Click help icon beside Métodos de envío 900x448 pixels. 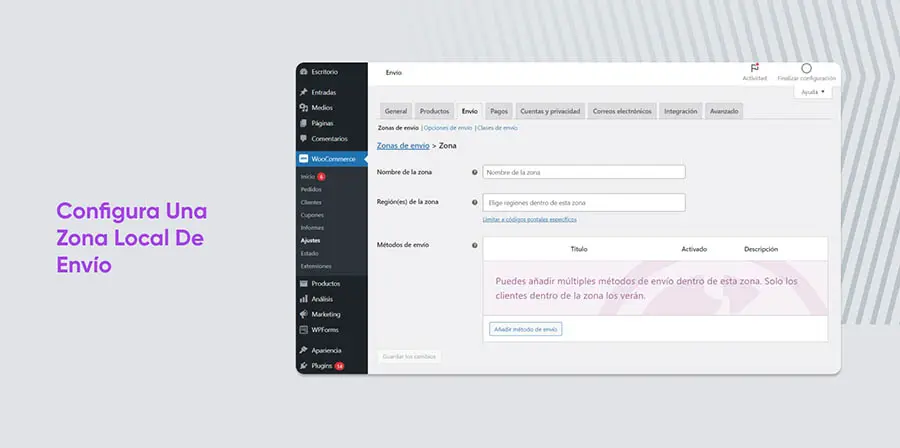(475, 246)
